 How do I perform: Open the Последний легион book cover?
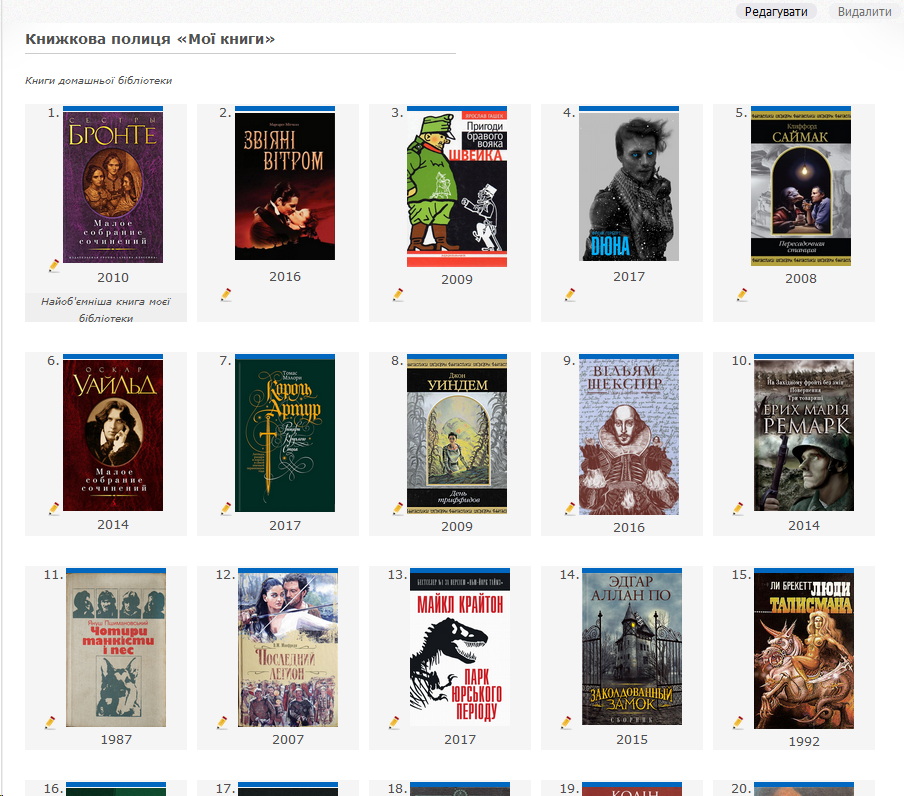pos(288,648)
